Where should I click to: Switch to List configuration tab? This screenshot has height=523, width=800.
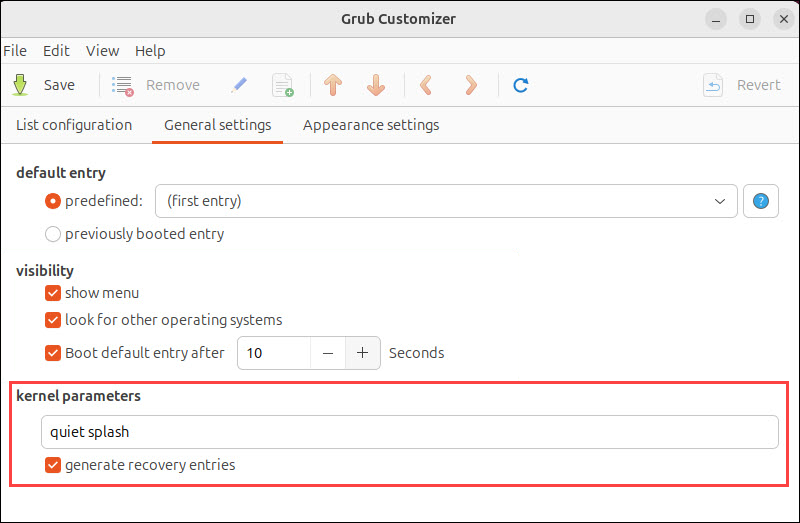pyautogui.click(x=74, y=125)
